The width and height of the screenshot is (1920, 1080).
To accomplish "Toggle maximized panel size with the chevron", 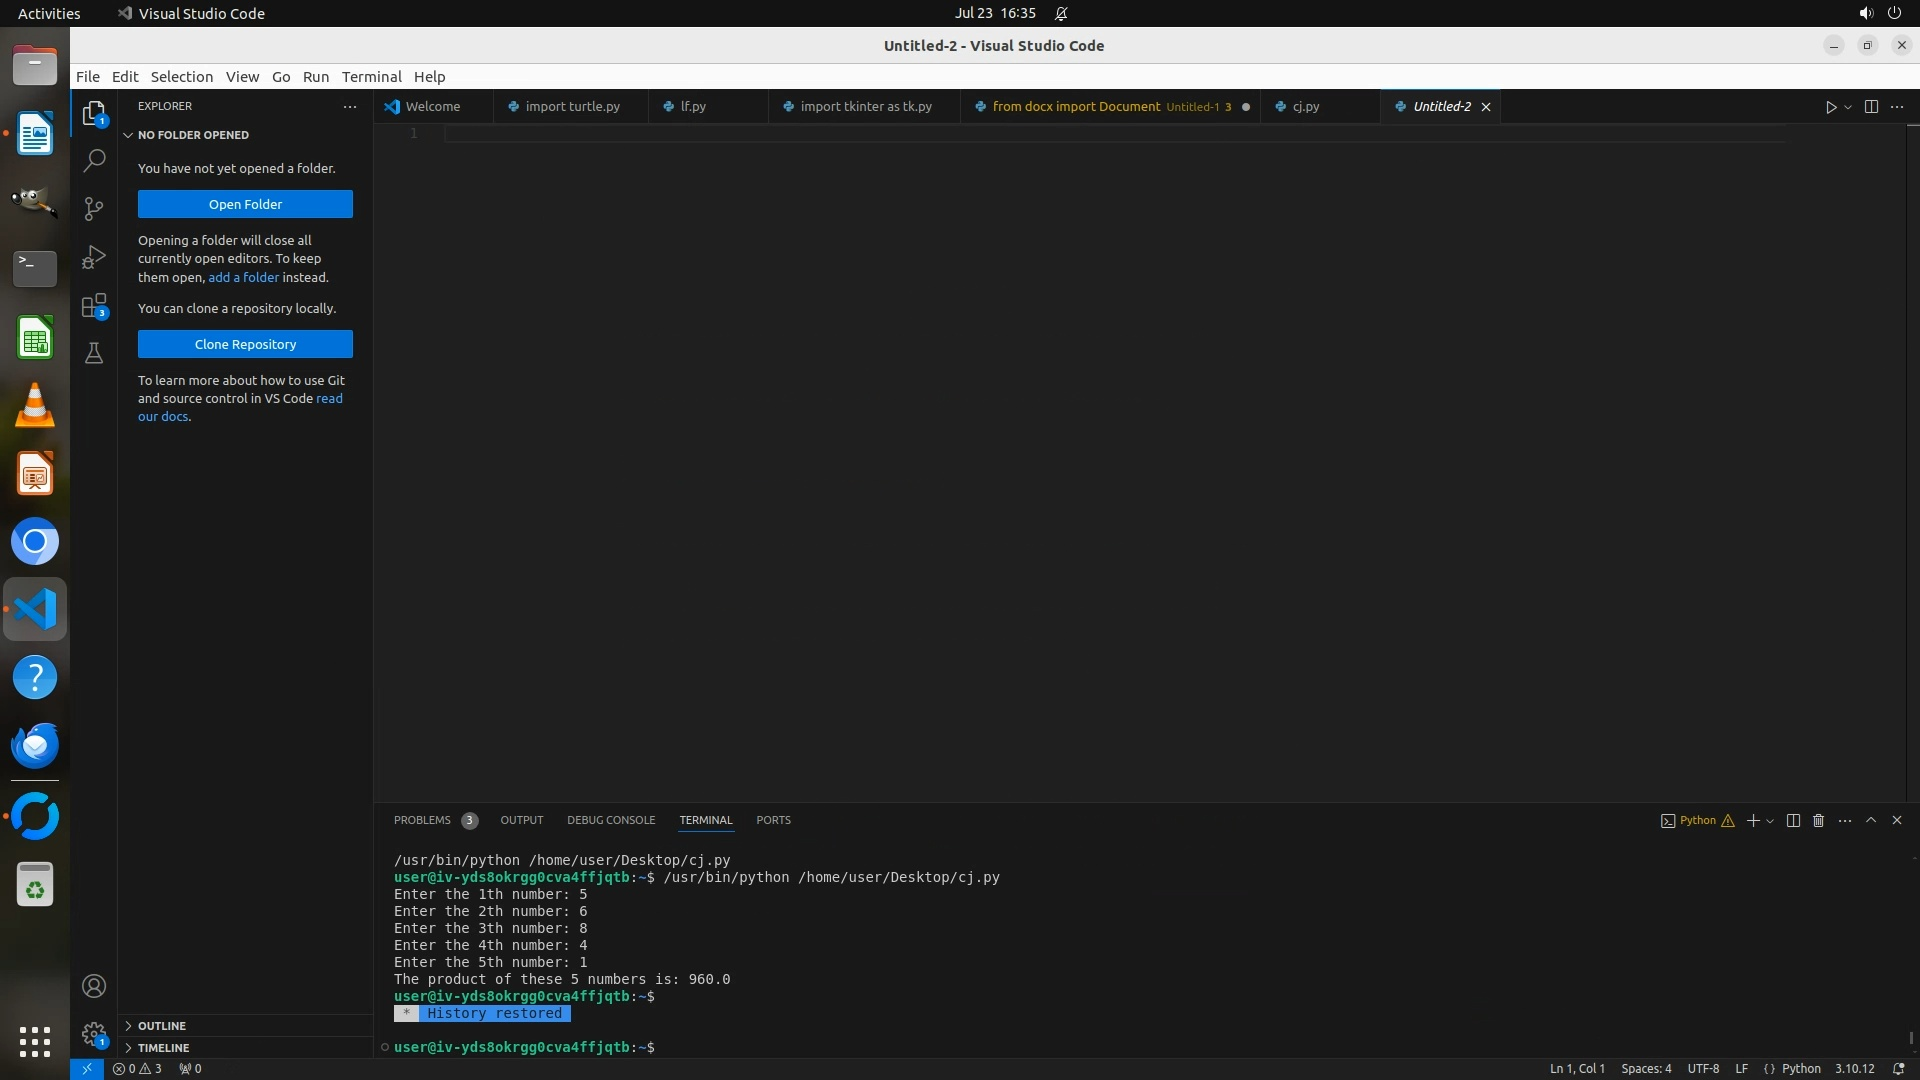I will click(1871, 820).
